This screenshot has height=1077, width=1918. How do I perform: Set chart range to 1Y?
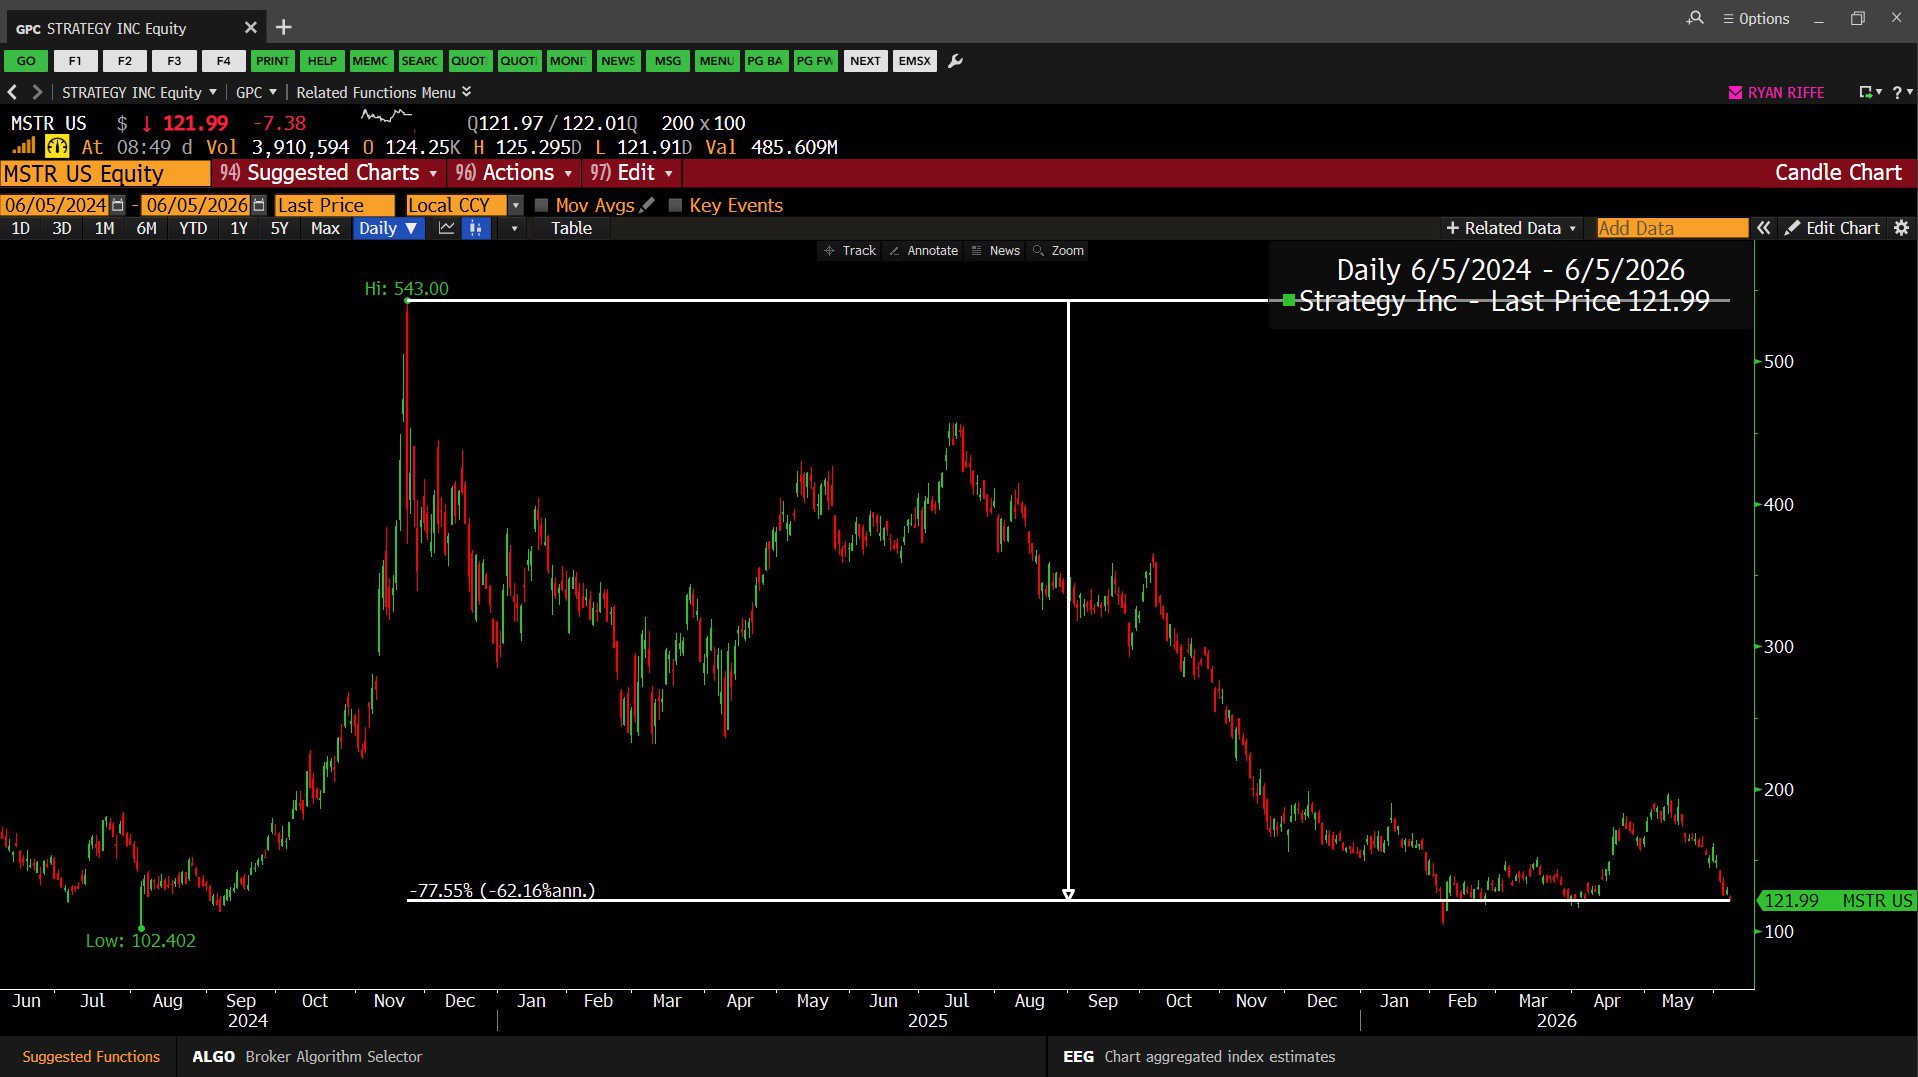239,228
